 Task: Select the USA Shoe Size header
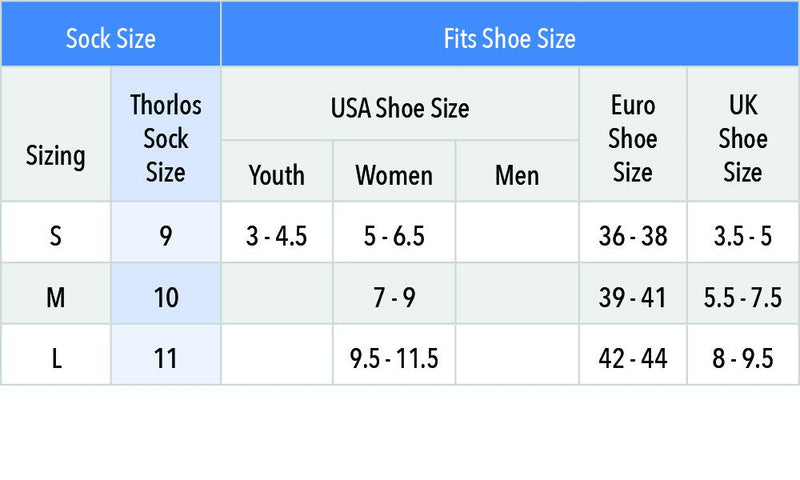point(400,104)
